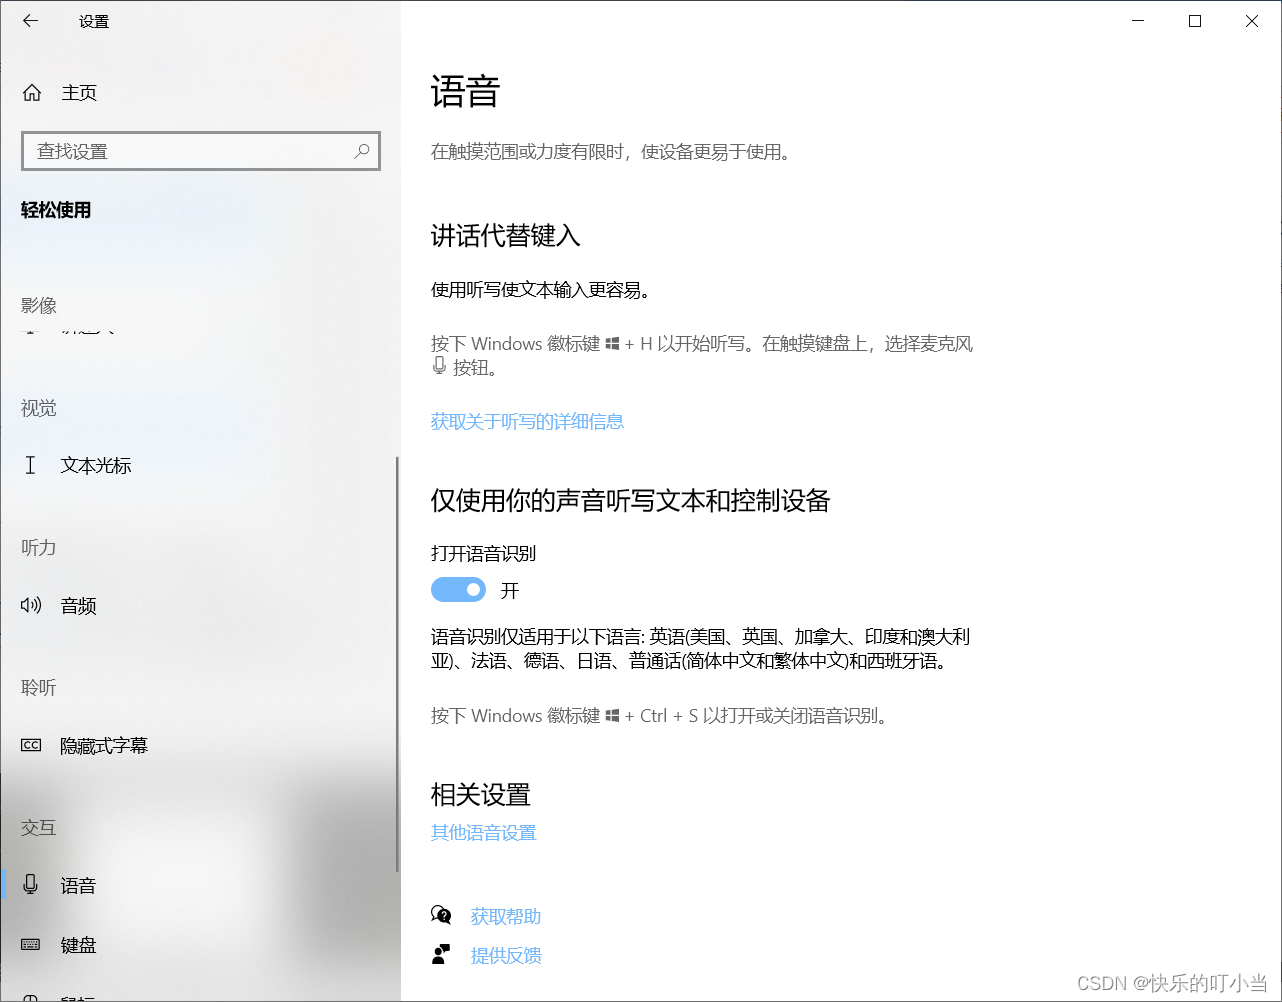Select the 隐藏式字幕 CC icon

pos(31,745)
